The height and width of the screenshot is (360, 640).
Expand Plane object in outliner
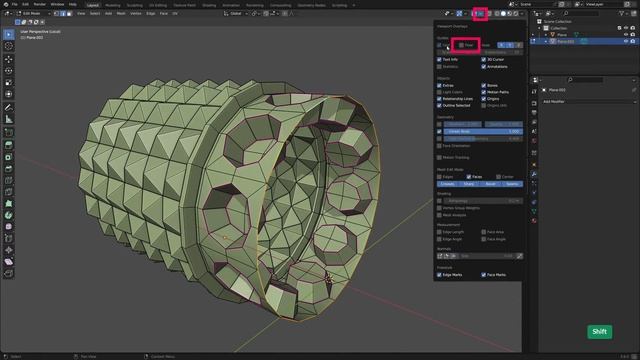pos(546,35)
